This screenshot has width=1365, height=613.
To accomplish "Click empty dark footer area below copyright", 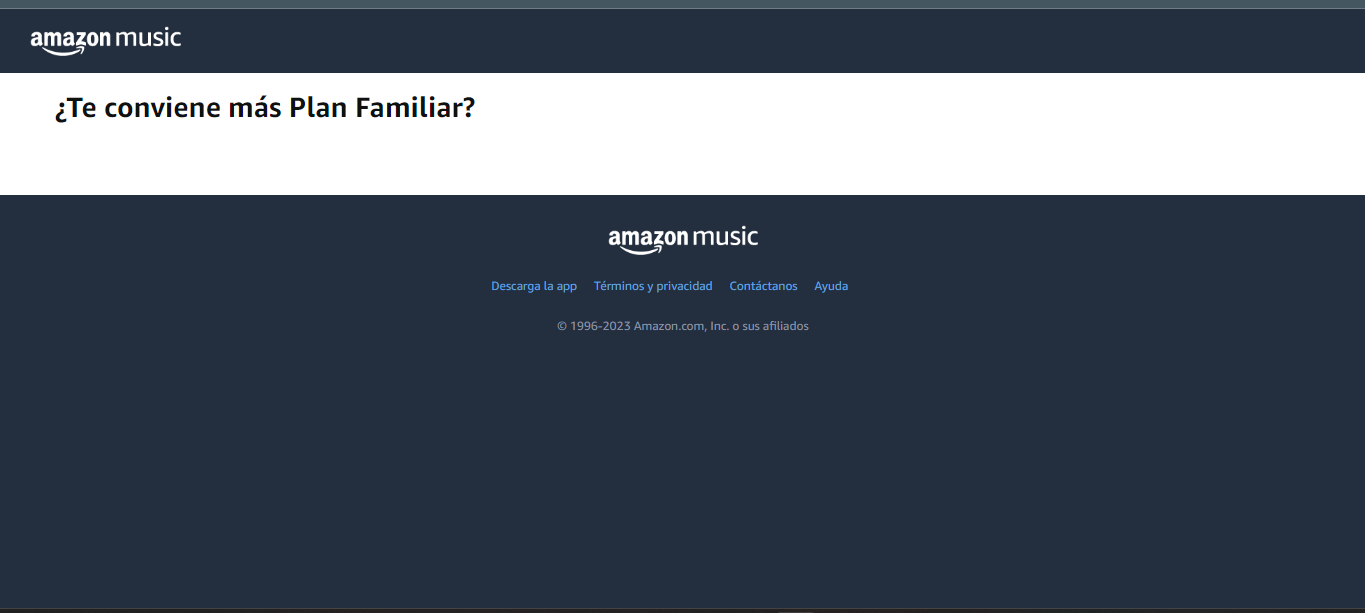I will 682,470.
